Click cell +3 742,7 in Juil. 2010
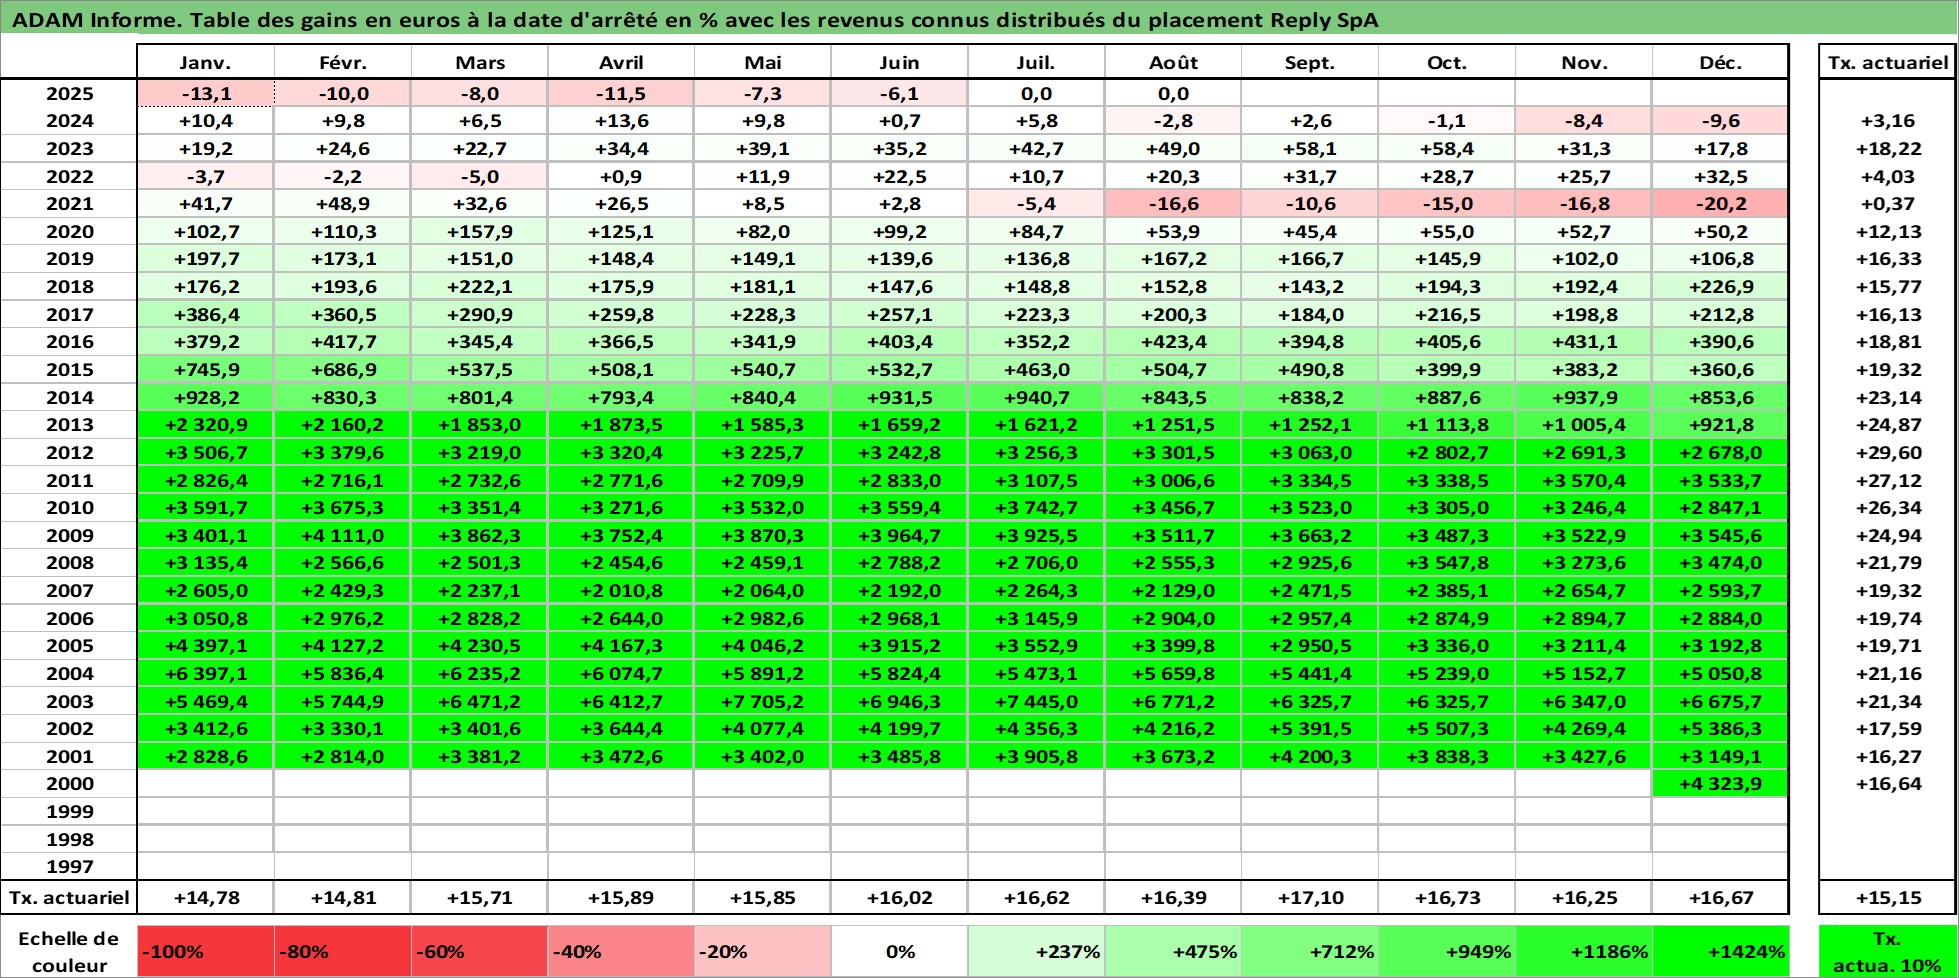Image resolution: width=1959 pixels, height=978 pixels. pos(1036,508)
